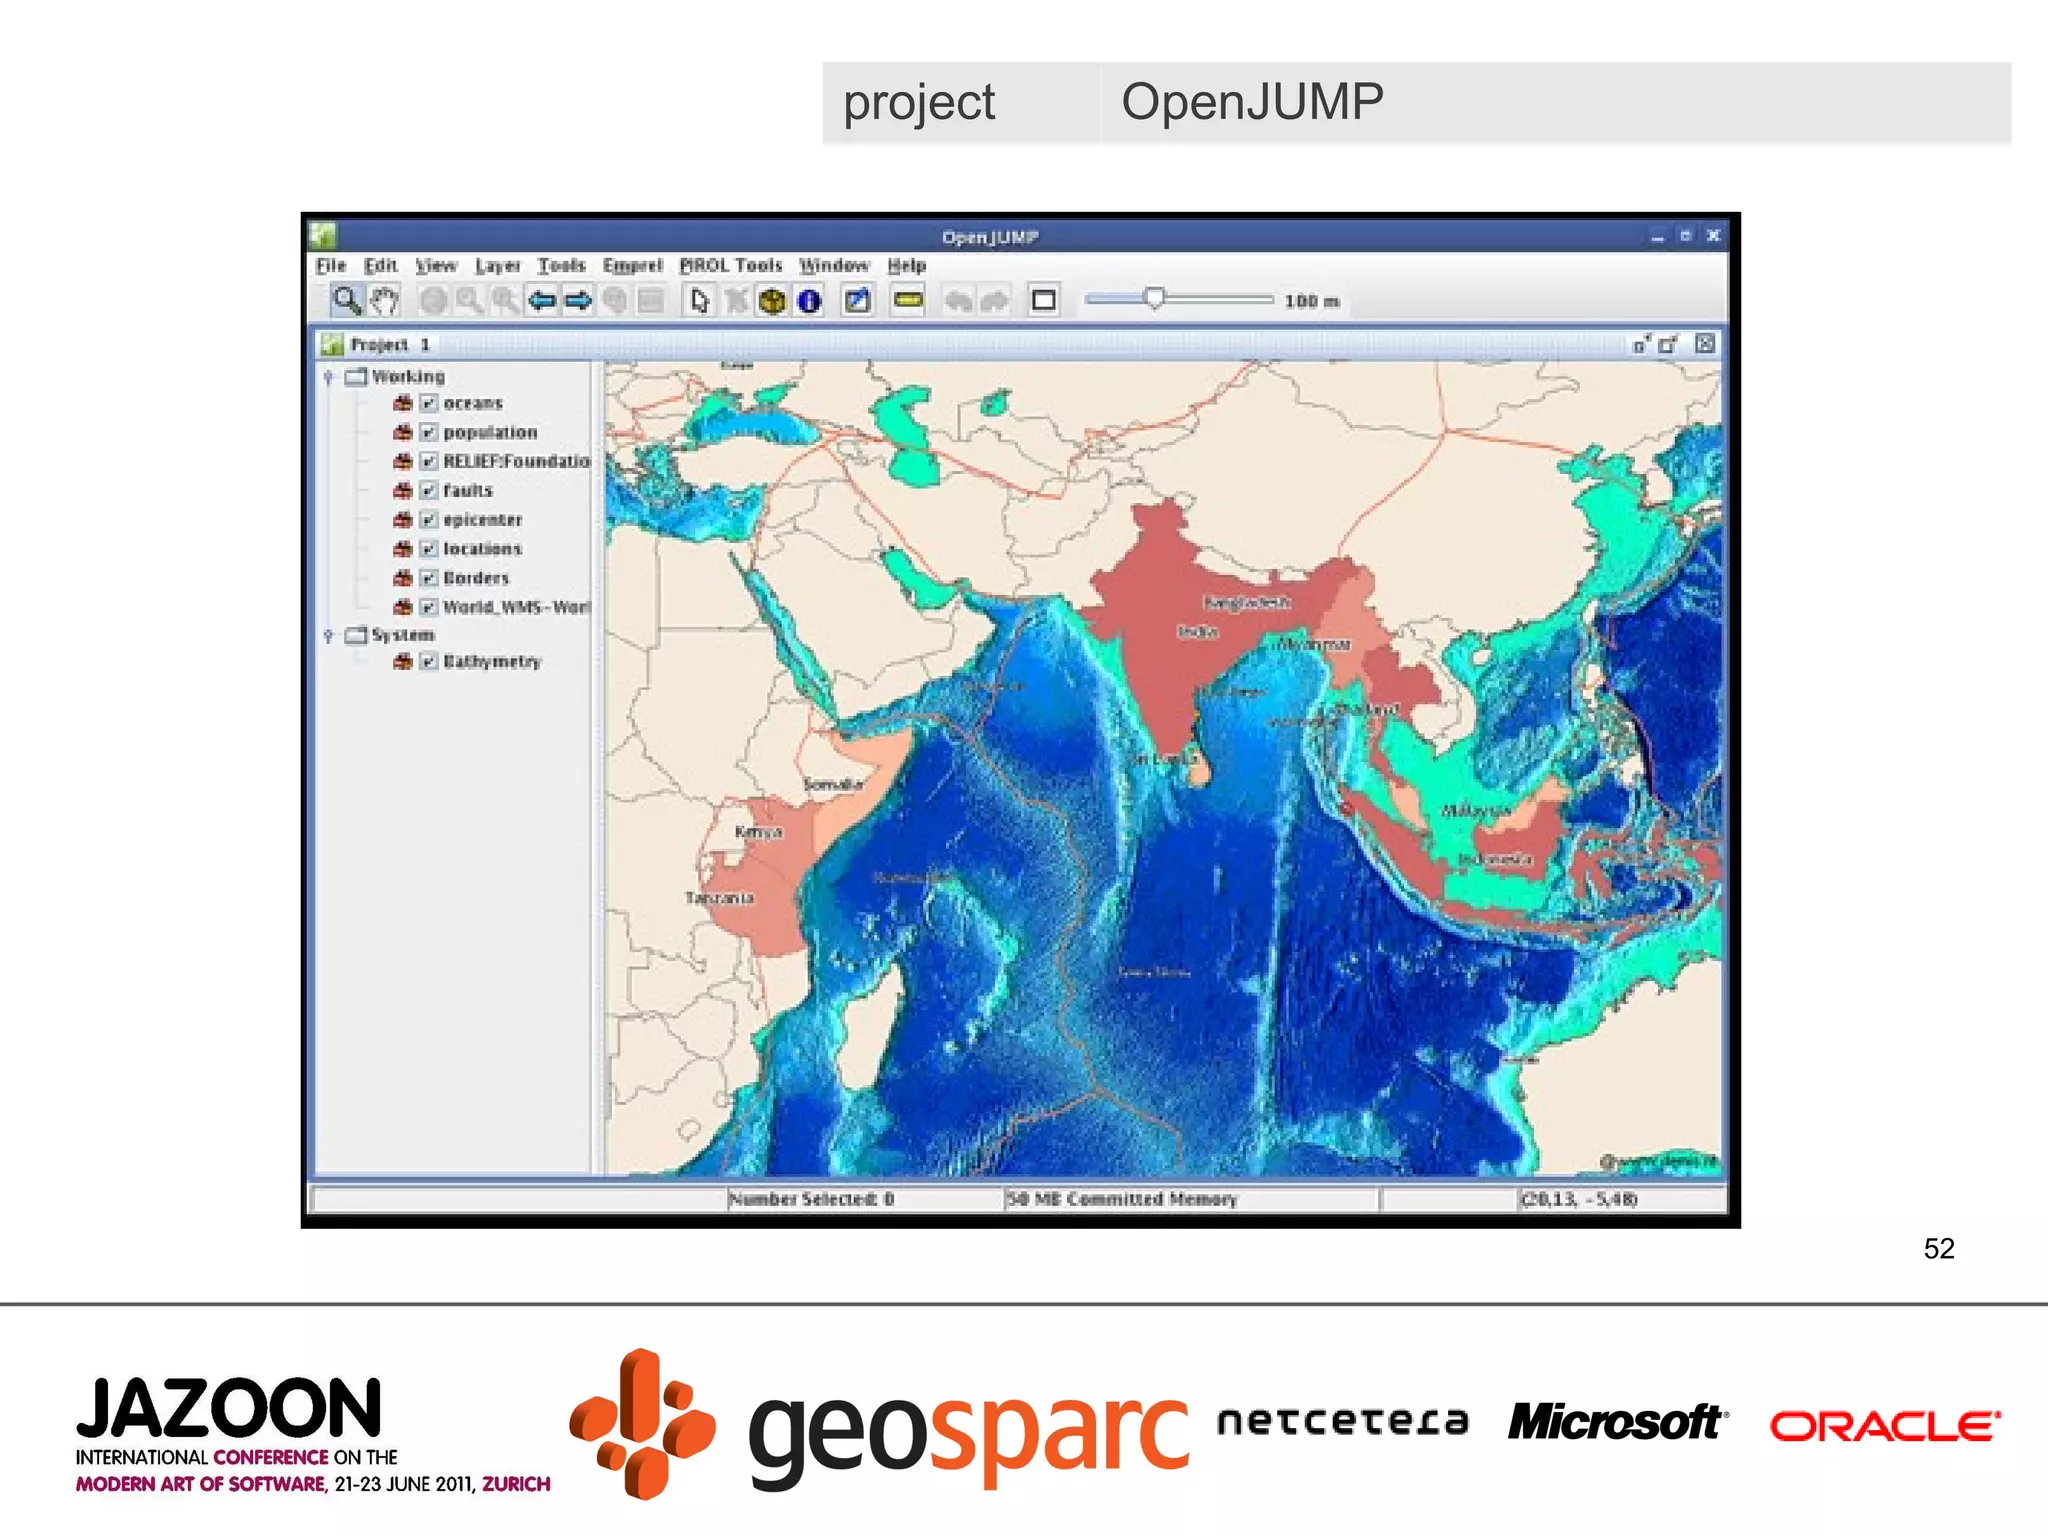The height and width of the screenshot is (1536, 2048).
Task: Open the Window menu
Action: pos(833,265)
